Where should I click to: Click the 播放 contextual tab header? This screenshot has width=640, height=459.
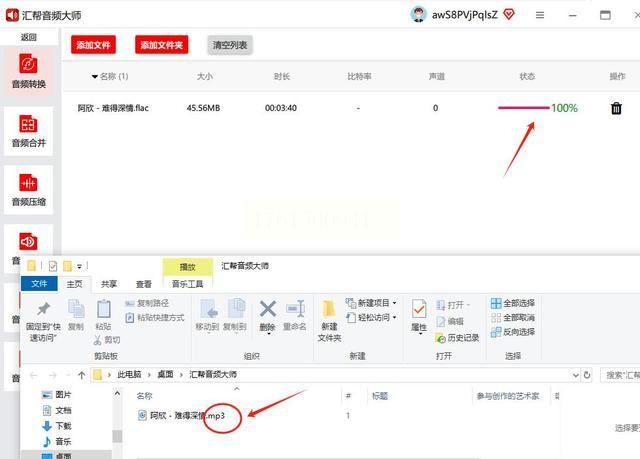pos(187,267)
